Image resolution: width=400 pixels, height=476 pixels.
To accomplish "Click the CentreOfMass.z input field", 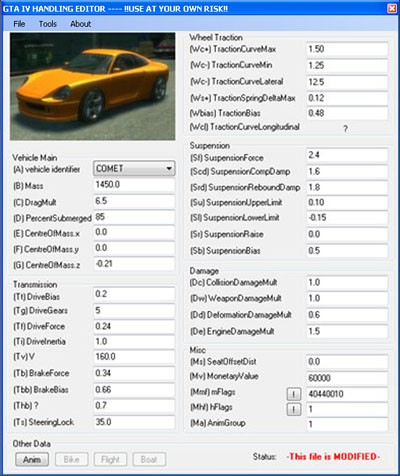I will pos(134,264).
